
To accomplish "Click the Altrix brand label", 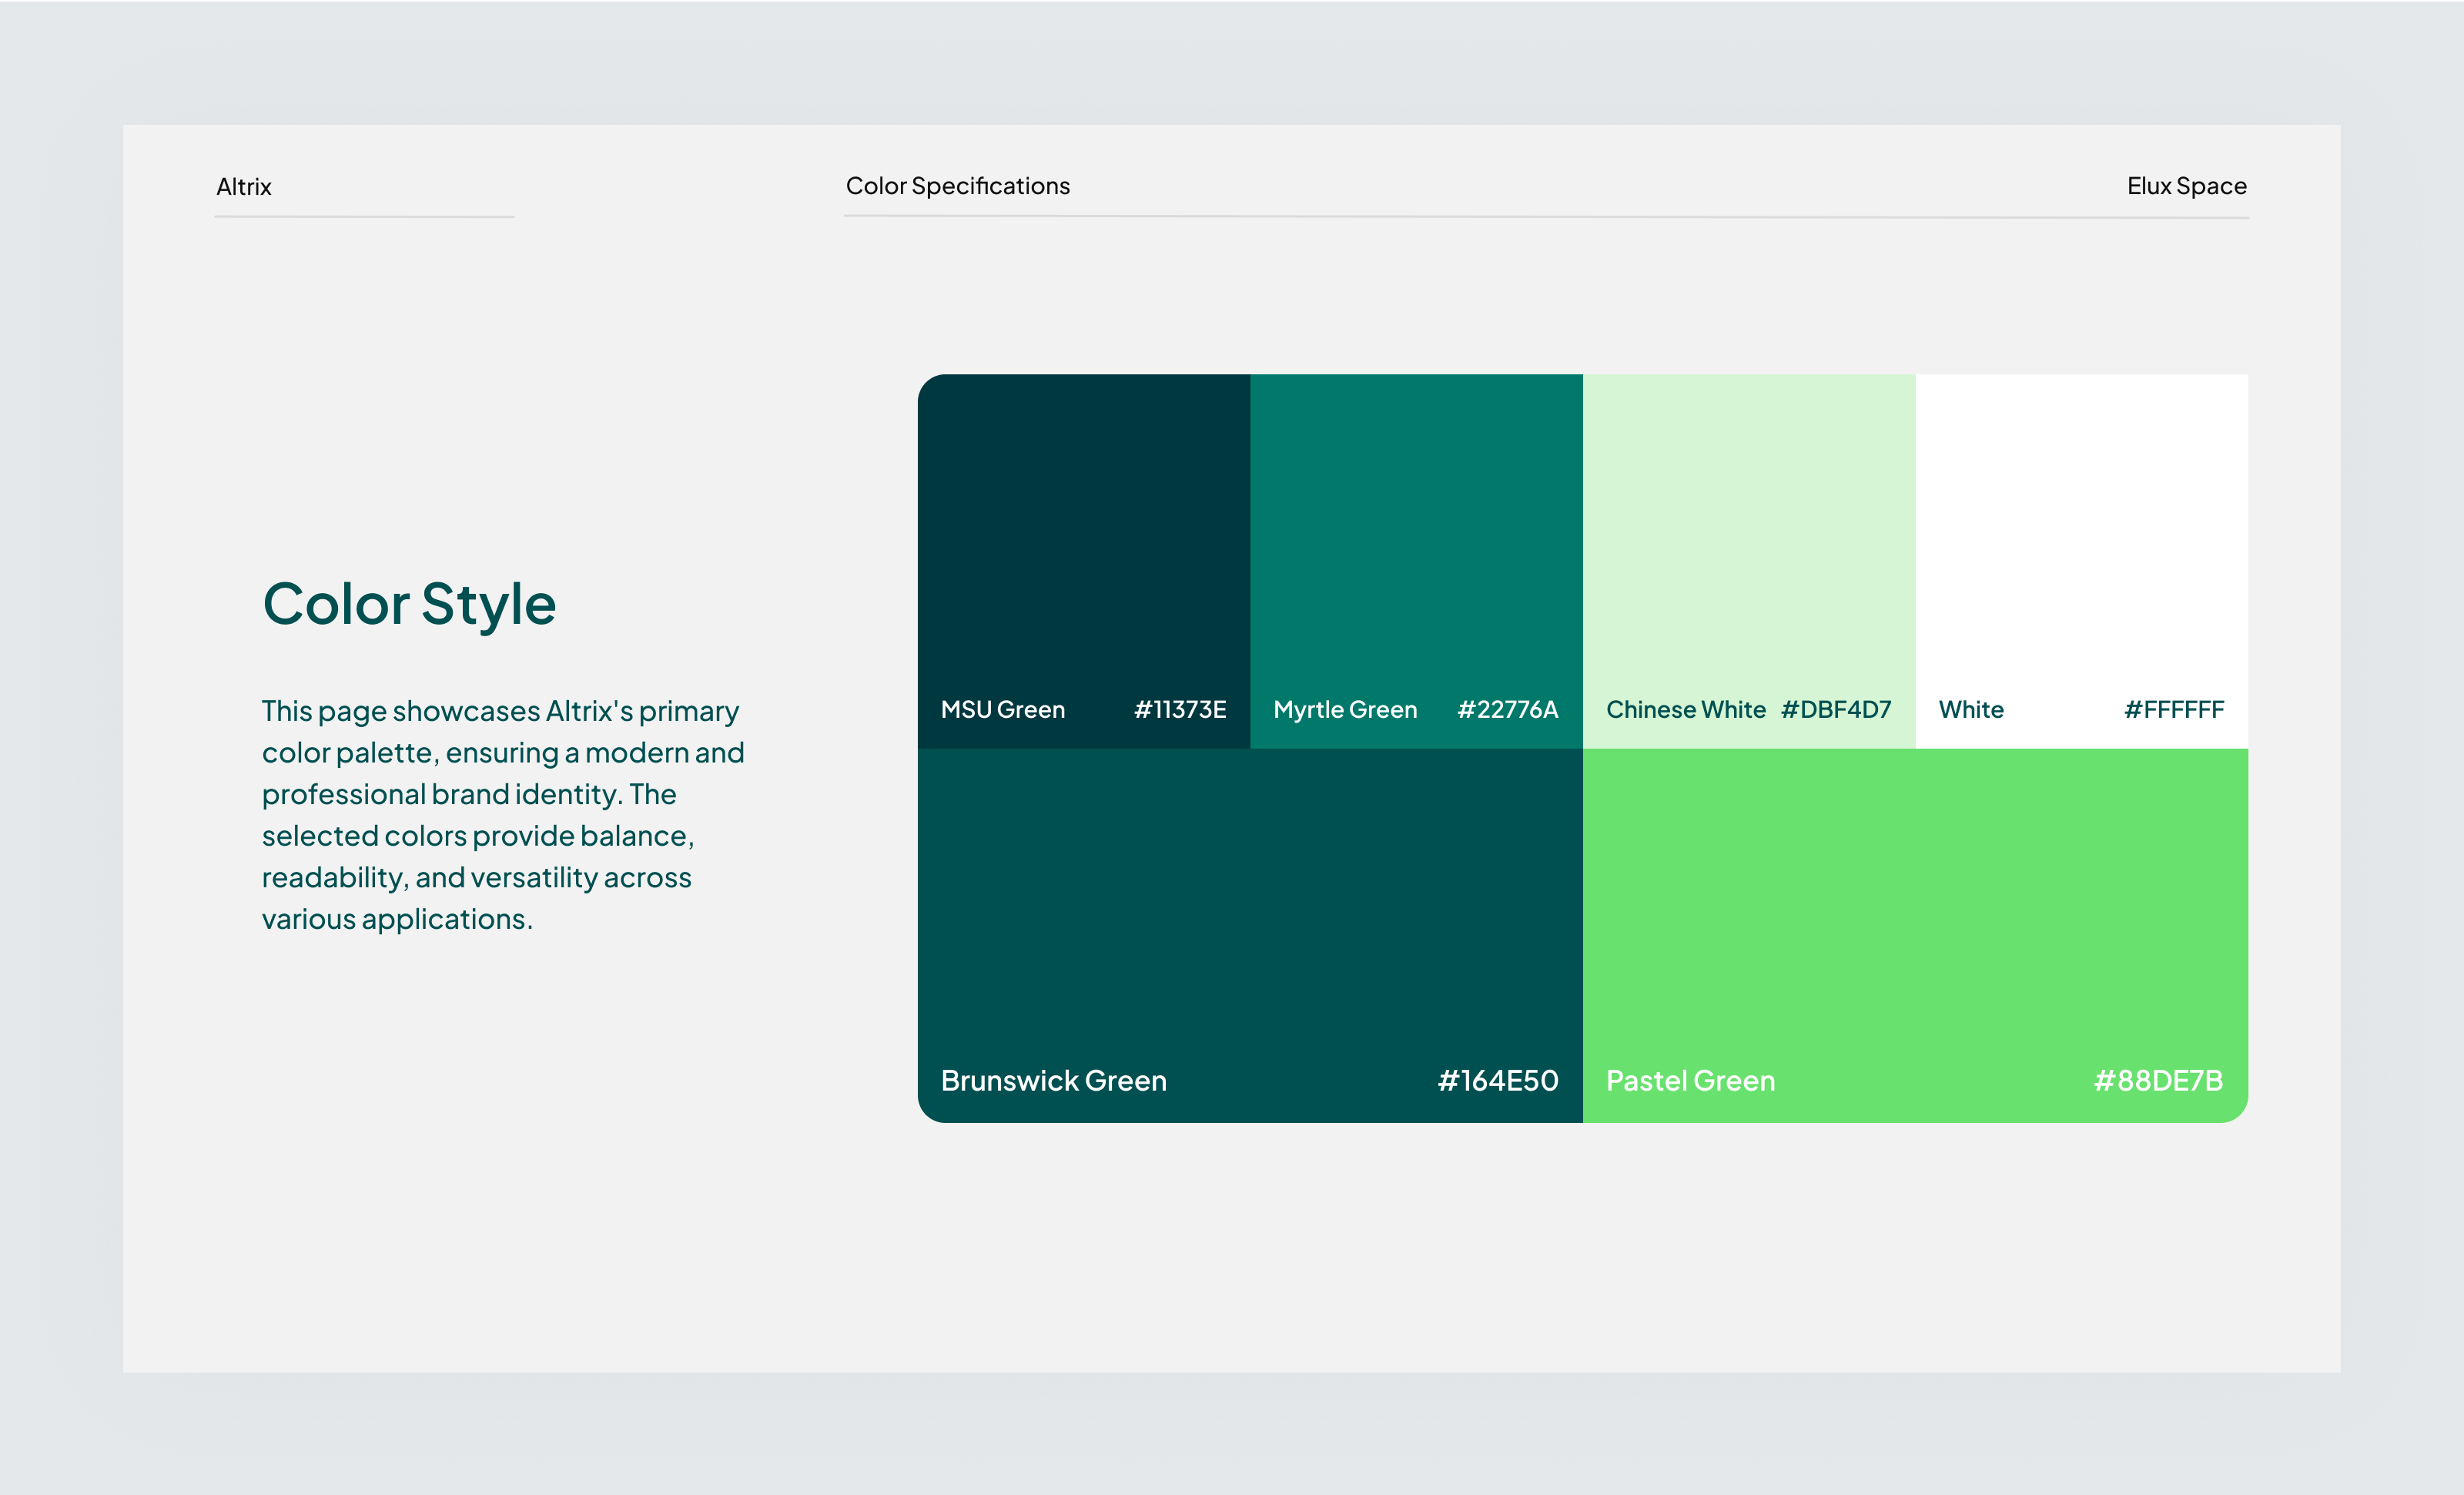I will point(243,186).
